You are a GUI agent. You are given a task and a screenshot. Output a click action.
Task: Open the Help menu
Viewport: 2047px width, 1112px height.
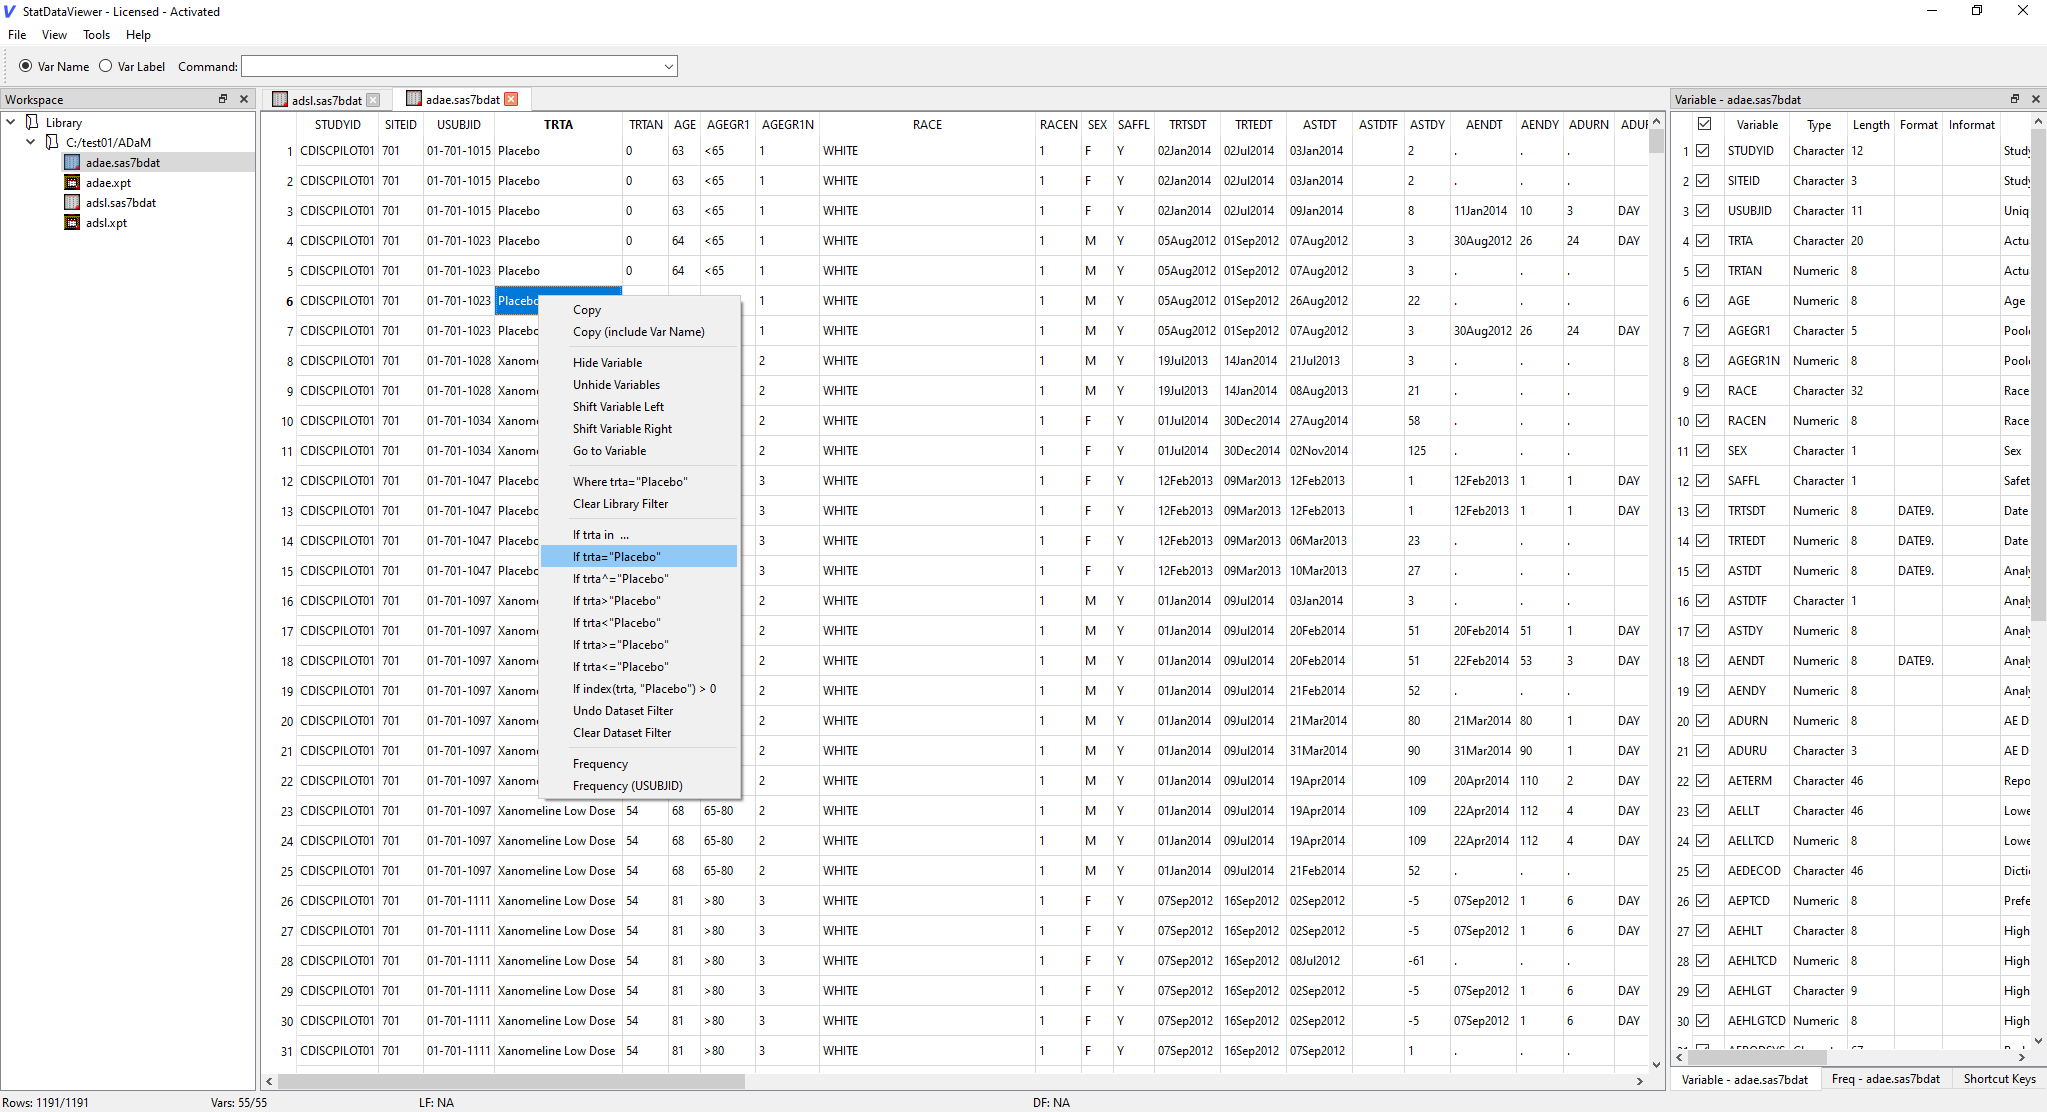point(138,35)
